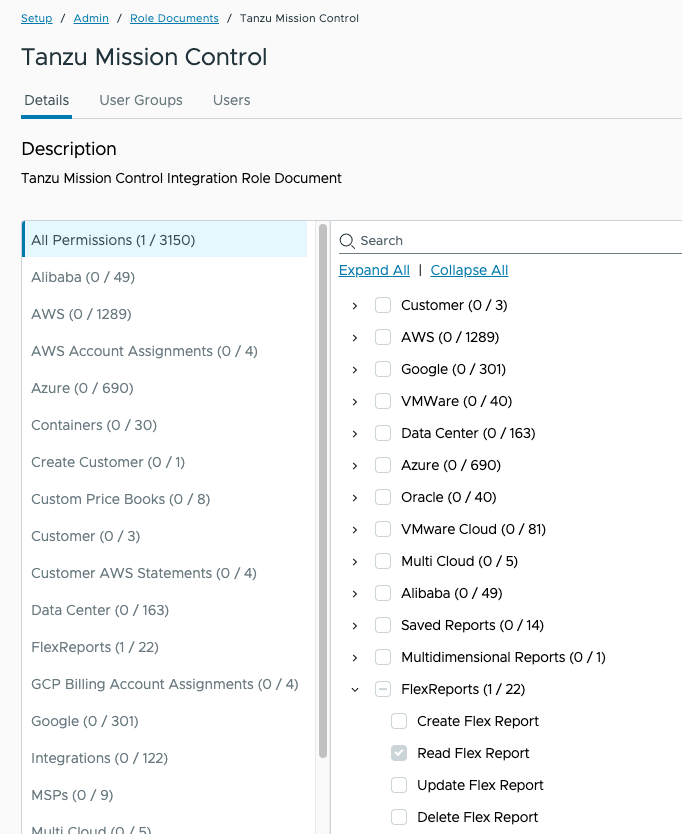682x834 pixels.
Task: Toggle the FlexReports (1 / 22) tree checkbox
Action: (x=383, y=689)
